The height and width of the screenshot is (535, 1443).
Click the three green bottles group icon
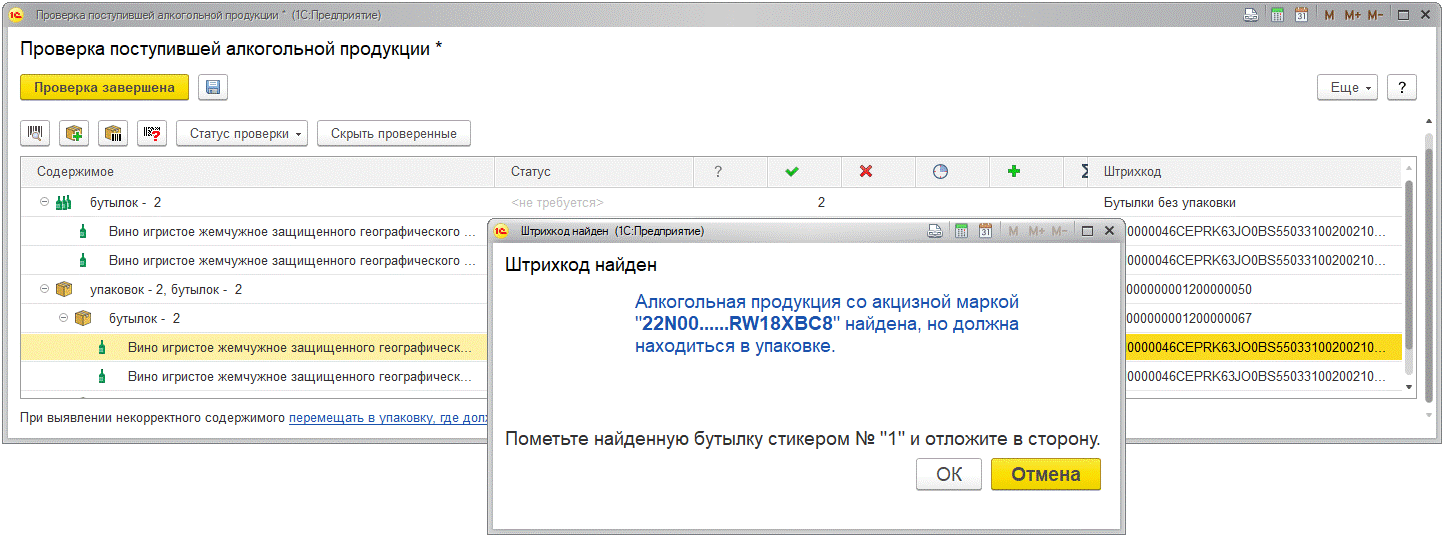63,203
